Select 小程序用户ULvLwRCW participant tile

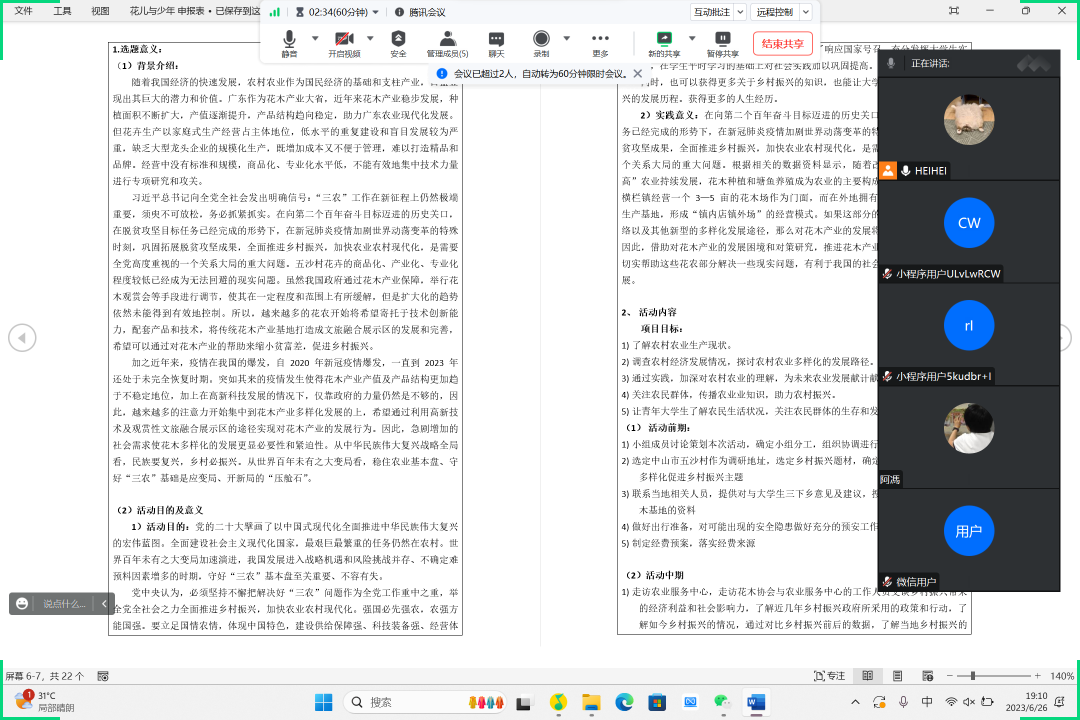point(968,232)
